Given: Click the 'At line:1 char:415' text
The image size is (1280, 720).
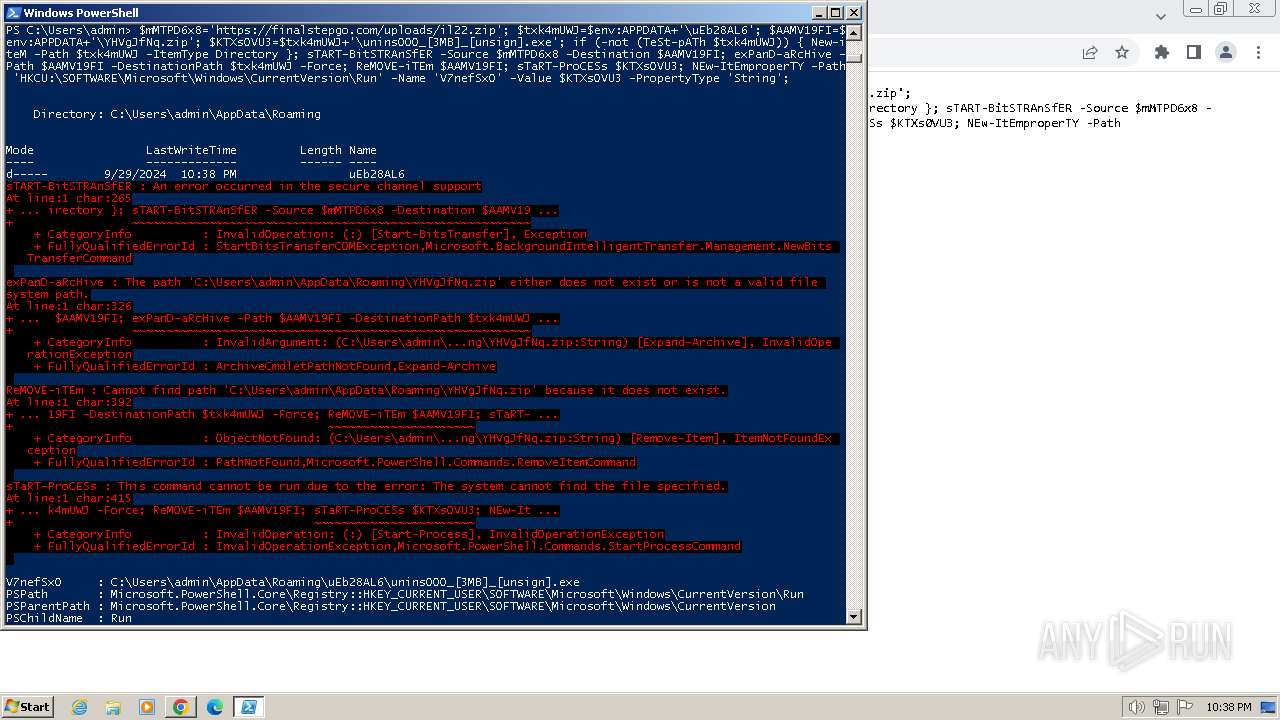Looking at the screenshot, I should (68, 498).
